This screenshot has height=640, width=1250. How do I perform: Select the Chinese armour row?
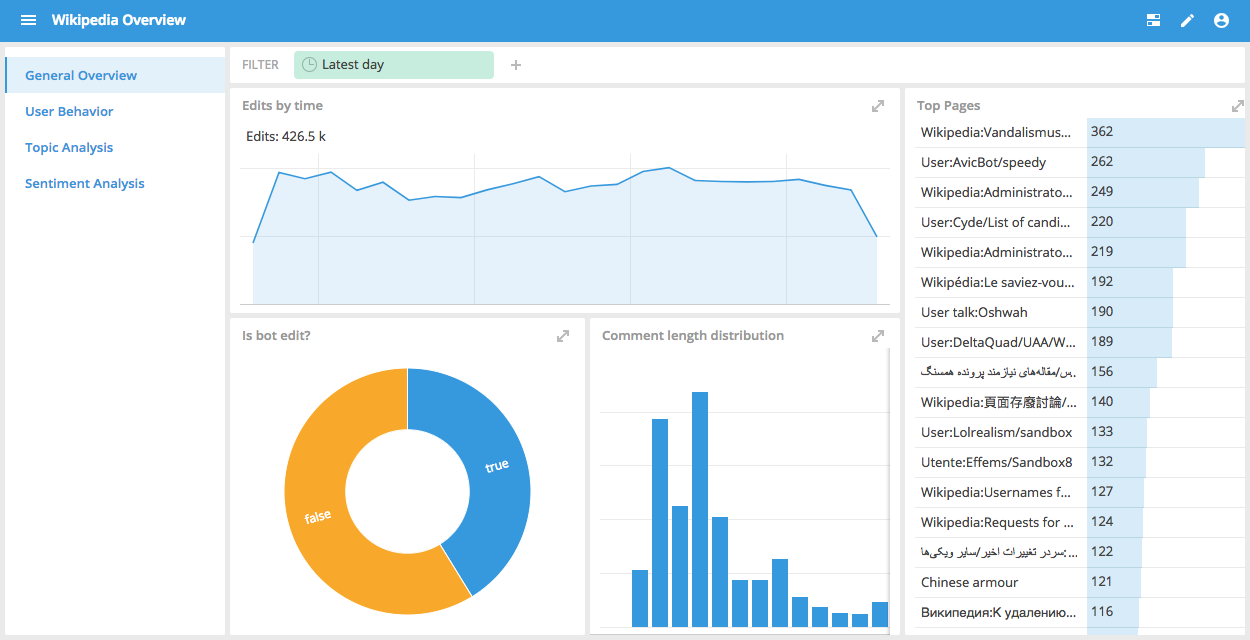click(x=1081, y=582)
